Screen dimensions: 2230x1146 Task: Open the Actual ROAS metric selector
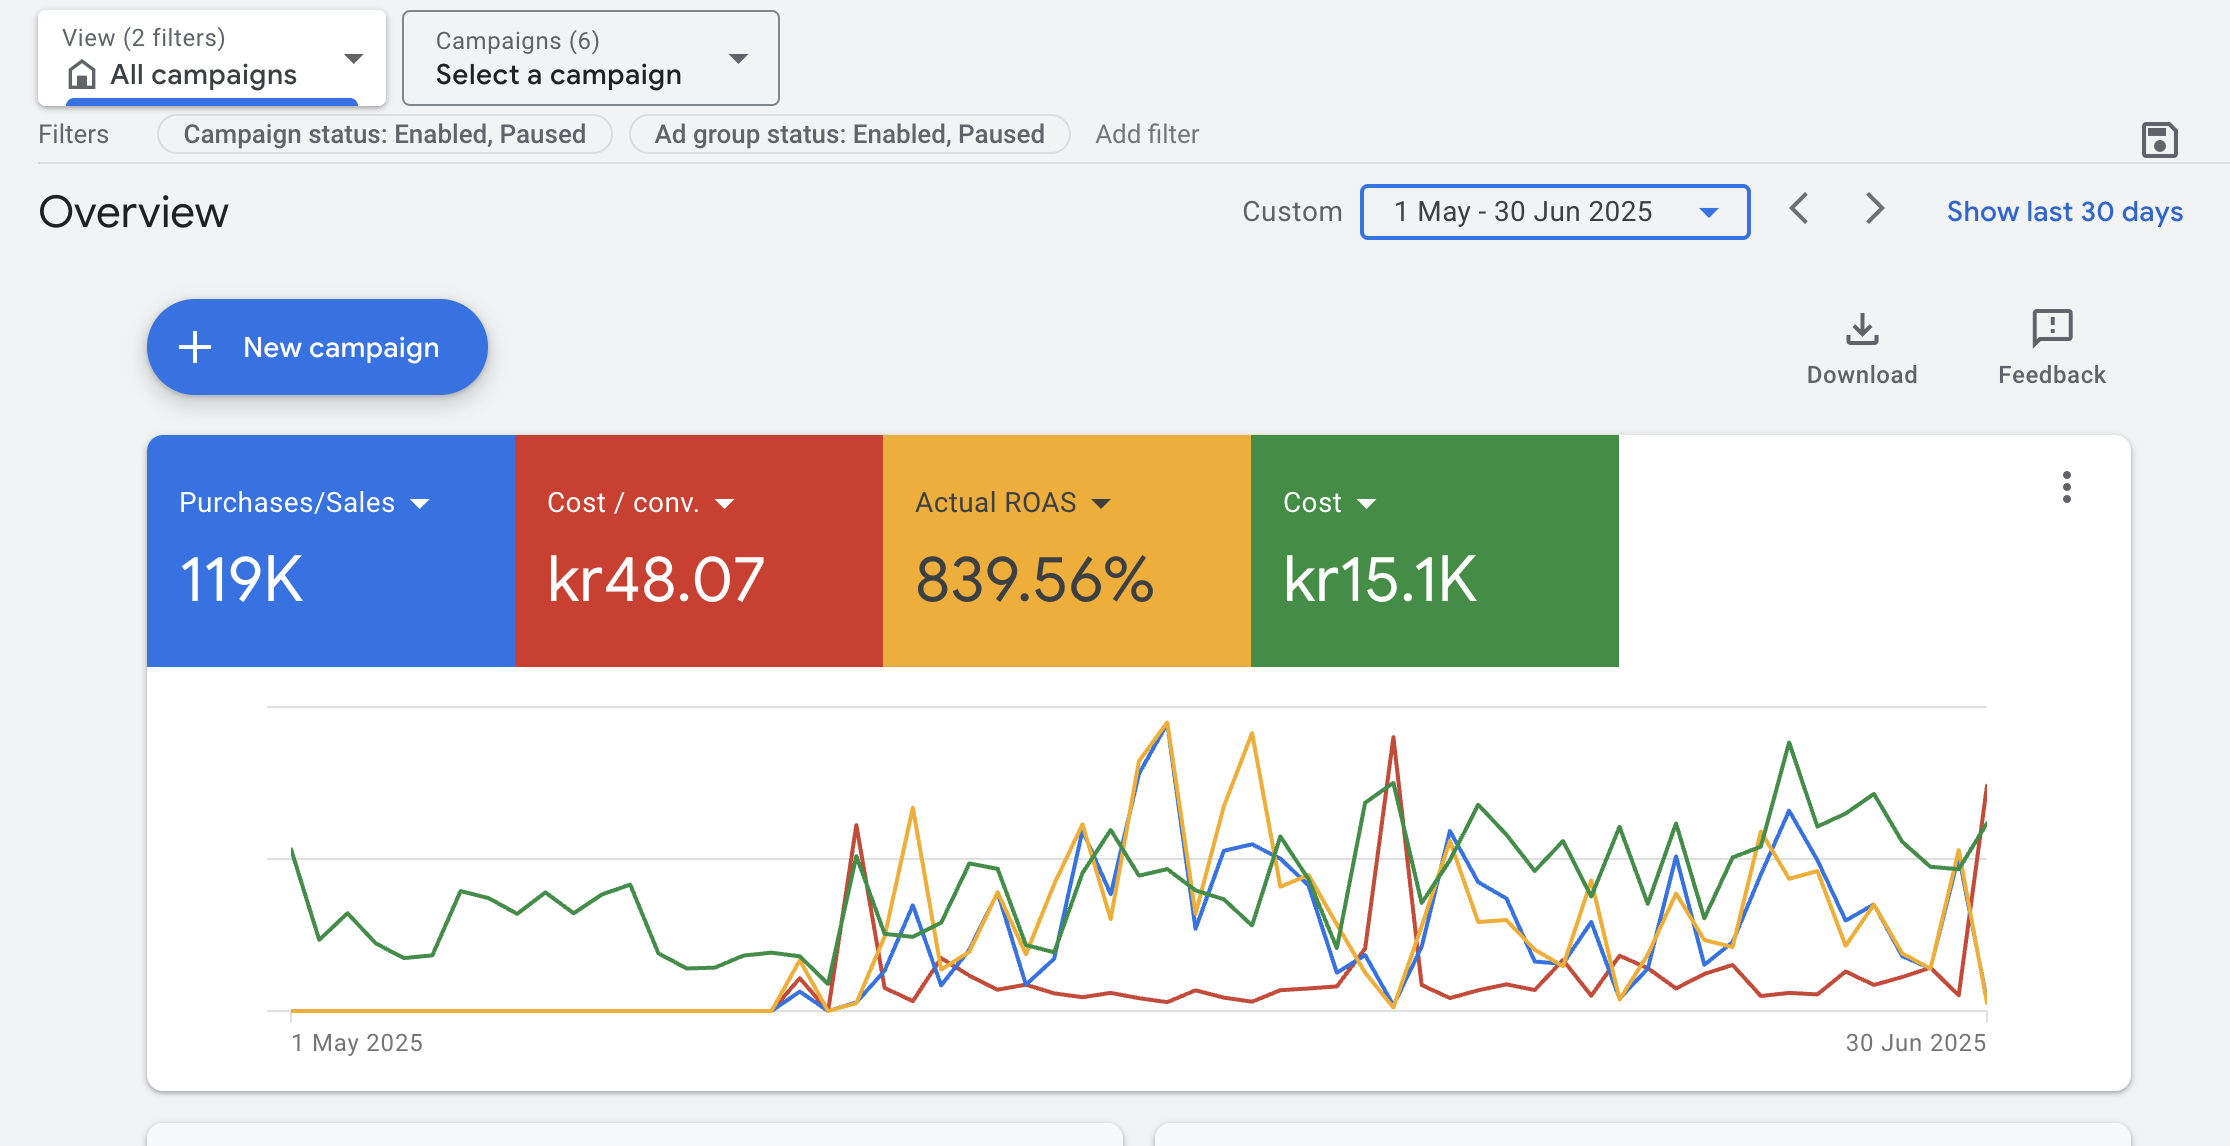tap(1101, 503)
